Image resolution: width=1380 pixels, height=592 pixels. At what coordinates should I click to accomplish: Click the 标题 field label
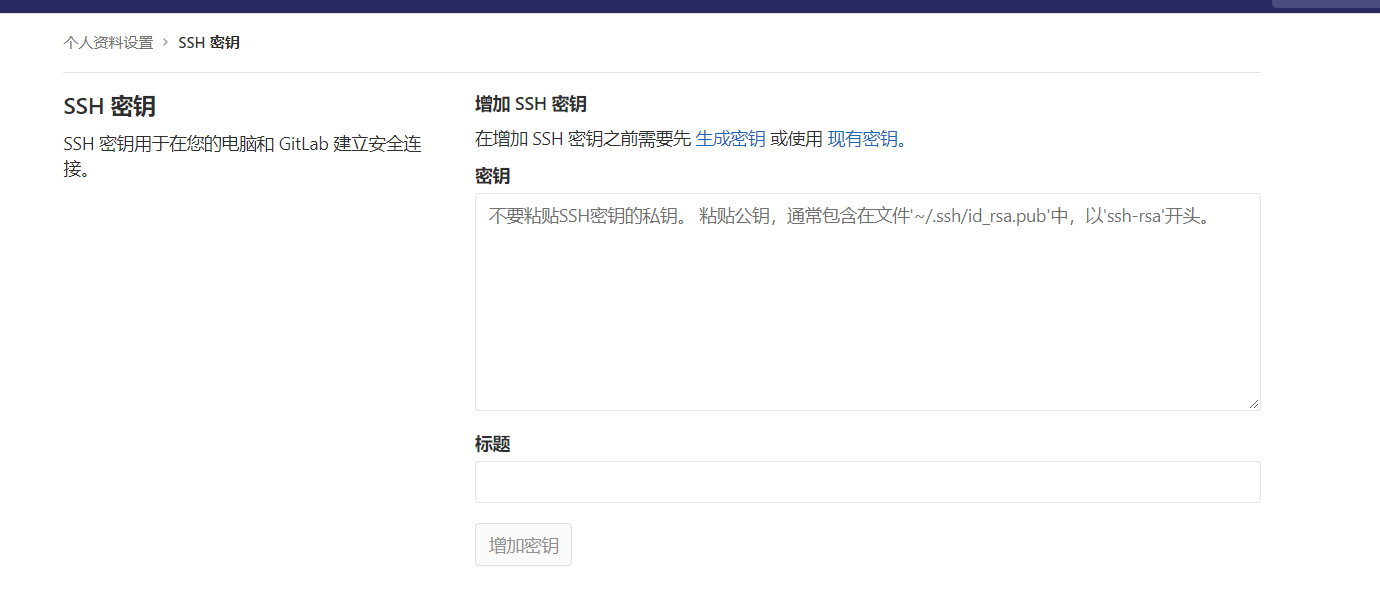click(492, 444)
